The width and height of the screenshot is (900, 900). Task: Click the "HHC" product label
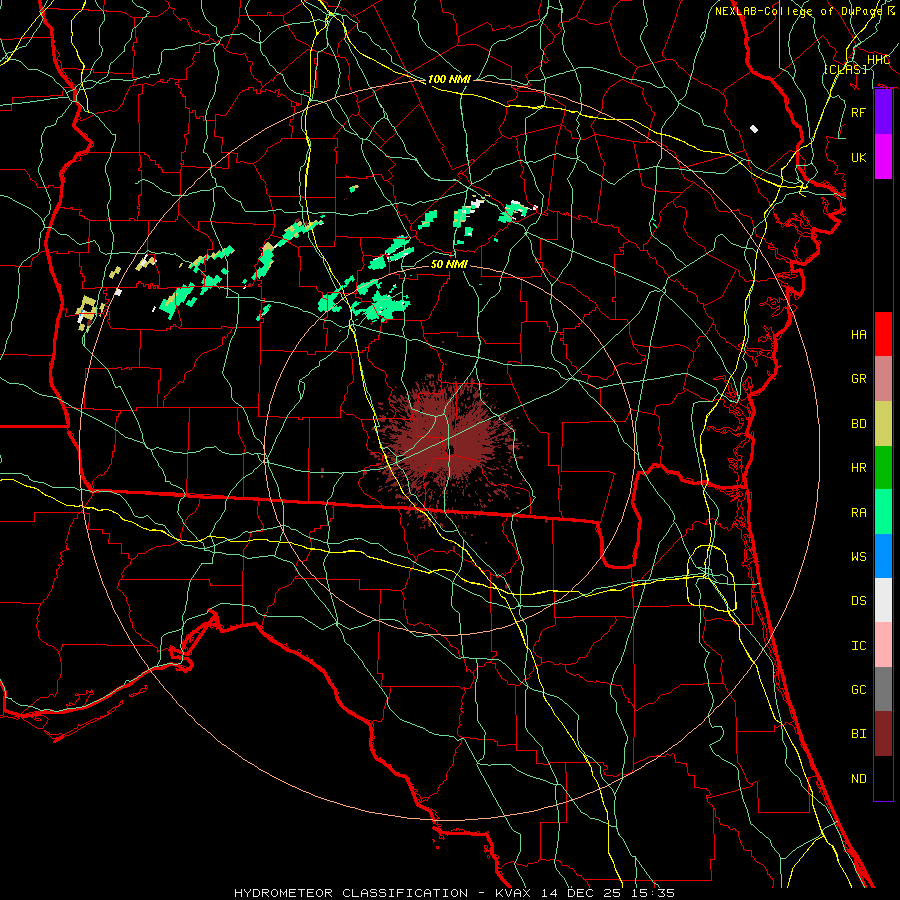[x=878, y=60]
